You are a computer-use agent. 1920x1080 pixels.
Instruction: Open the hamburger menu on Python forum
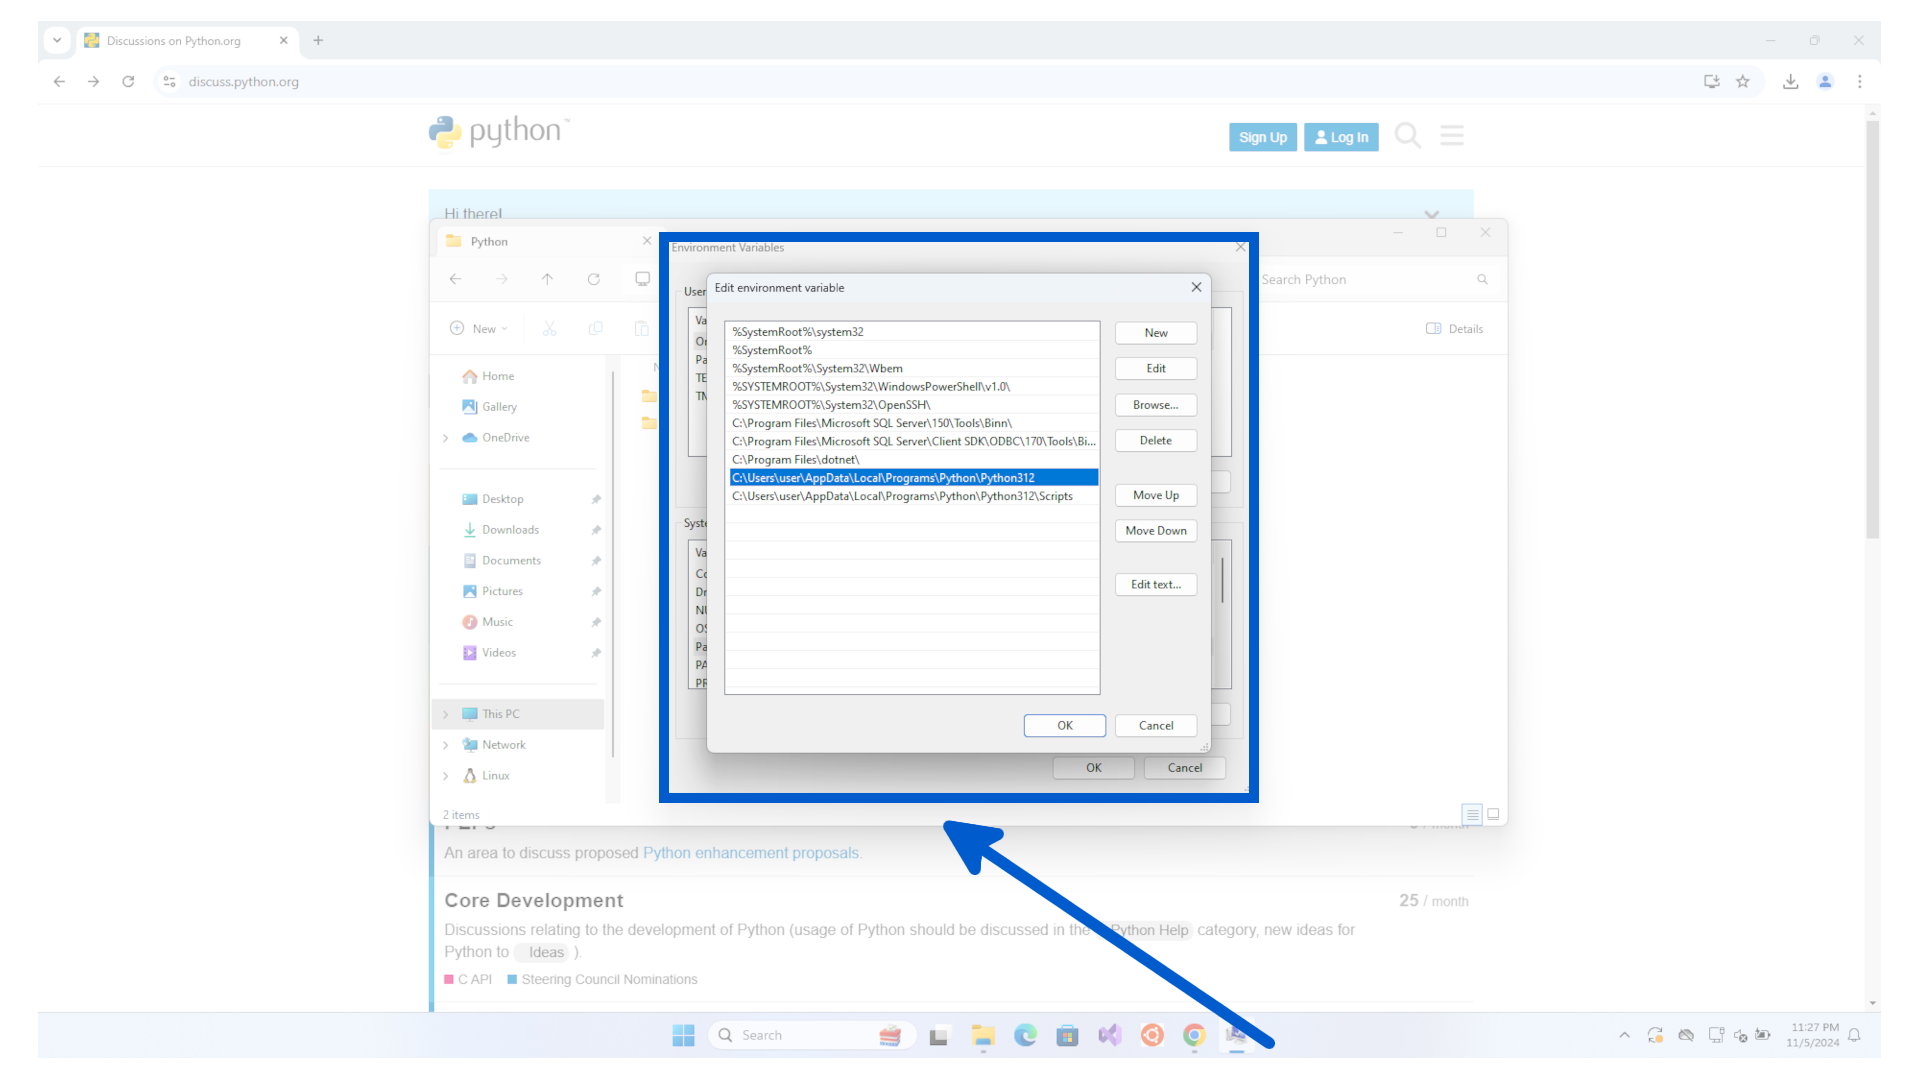1452,135
